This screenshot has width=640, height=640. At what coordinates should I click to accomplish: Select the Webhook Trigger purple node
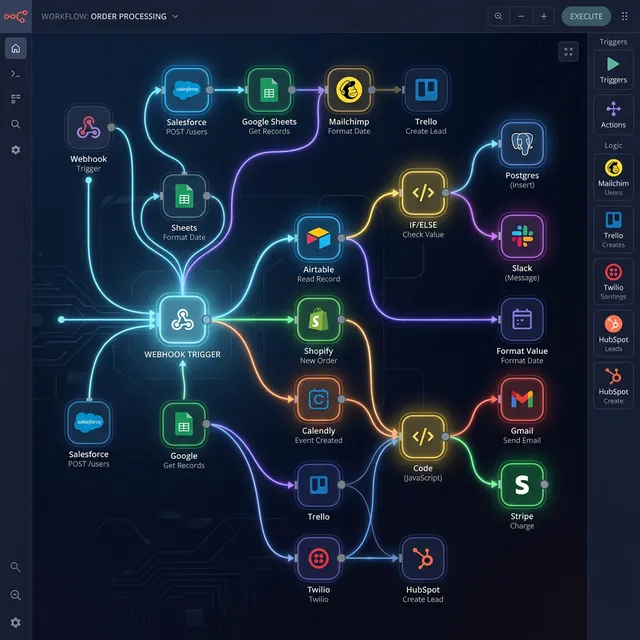89,127
